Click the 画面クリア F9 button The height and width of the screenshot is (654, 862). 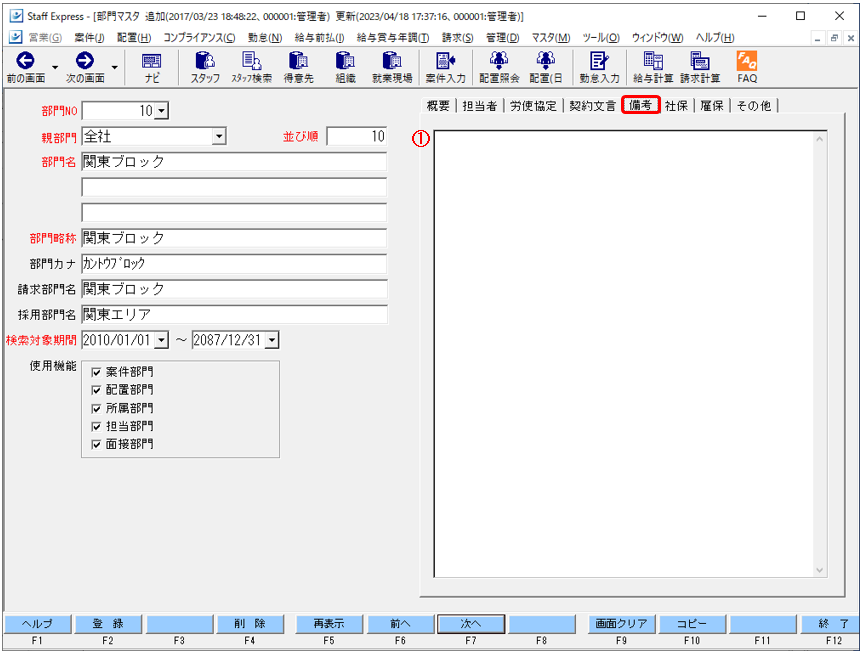click(x=621, y=624)
